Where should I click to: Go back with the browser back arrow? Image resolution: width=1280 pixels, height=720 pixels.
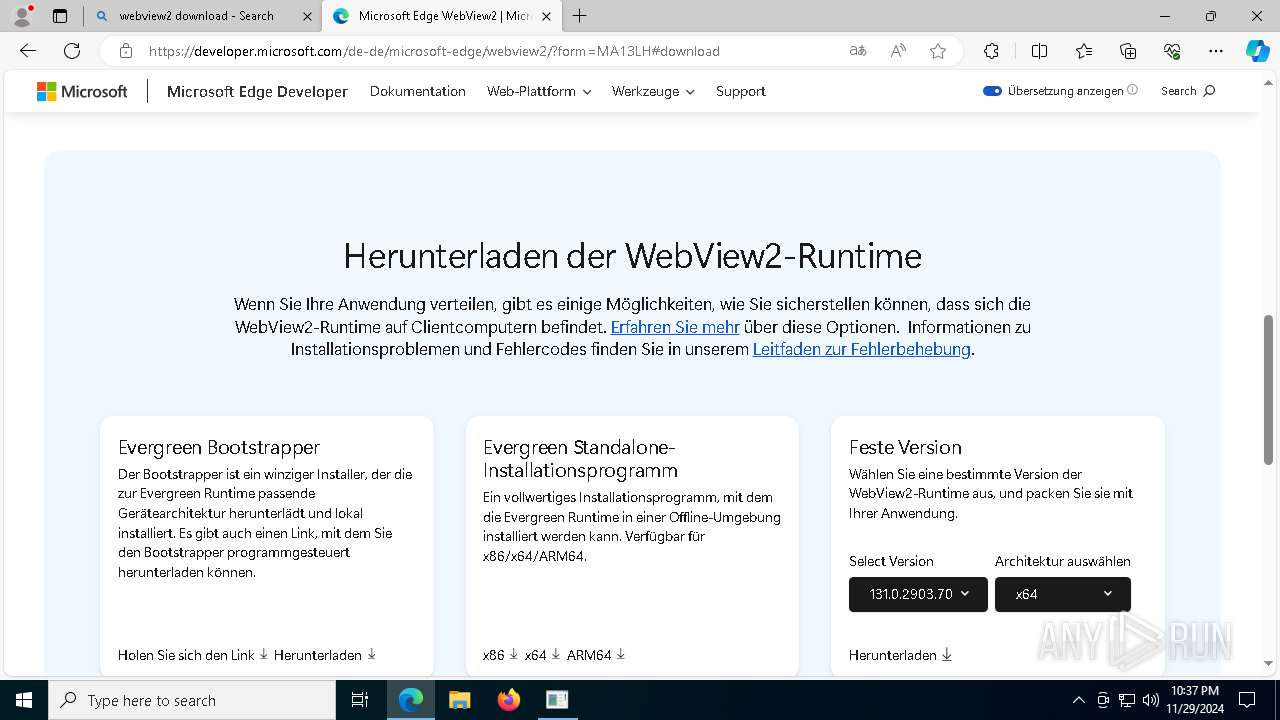pos(28,51)
